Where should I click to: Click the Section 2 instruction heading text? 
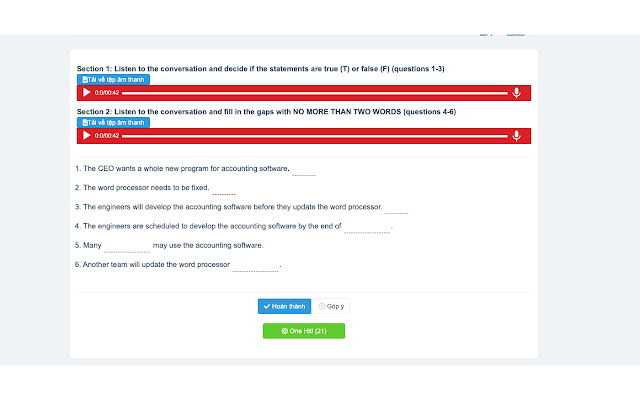tap(266, 111)
